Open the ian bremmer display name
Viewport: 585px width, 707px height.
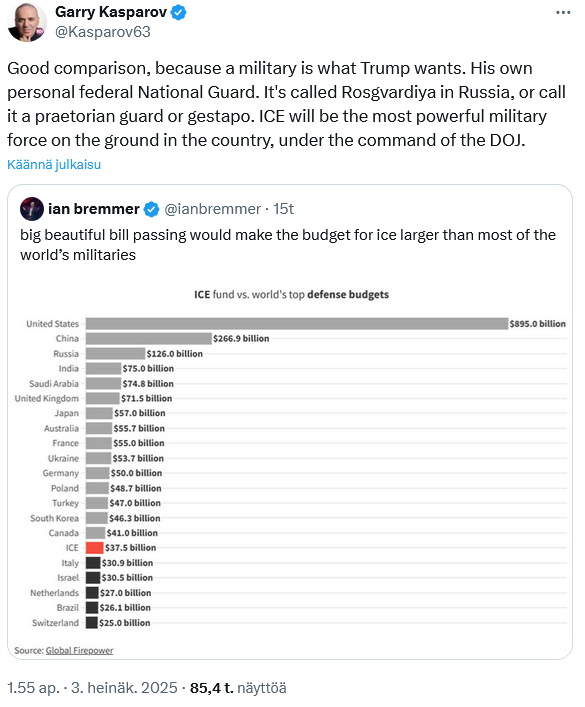coord(94,209)
